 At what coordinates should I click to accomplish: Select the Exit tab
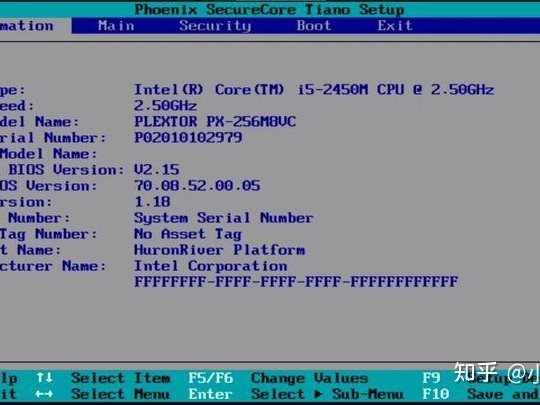(395, 26)
